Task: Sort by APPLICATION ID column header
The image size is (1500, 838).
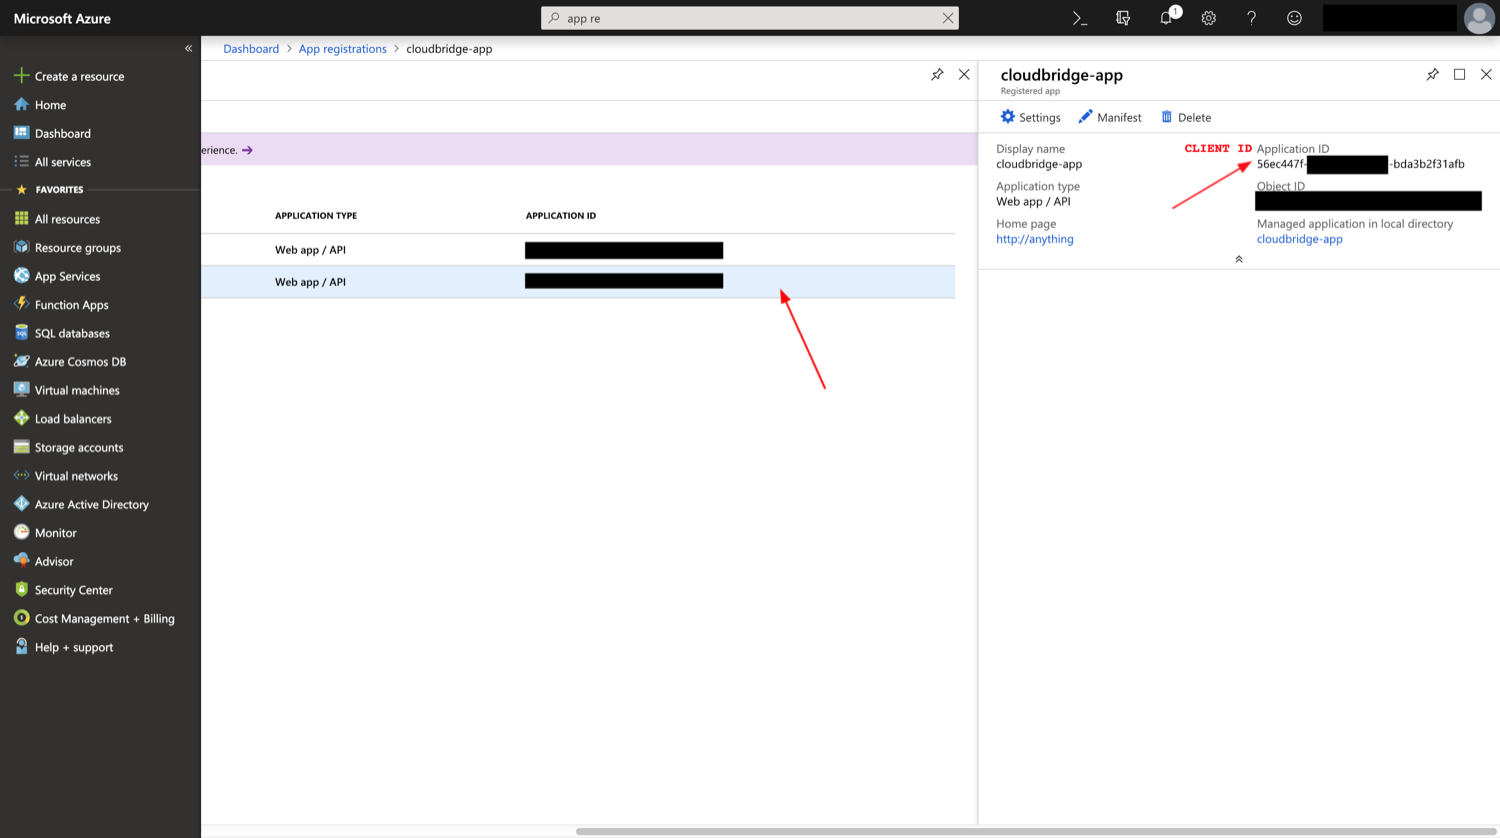Action: tap(561, 216)
